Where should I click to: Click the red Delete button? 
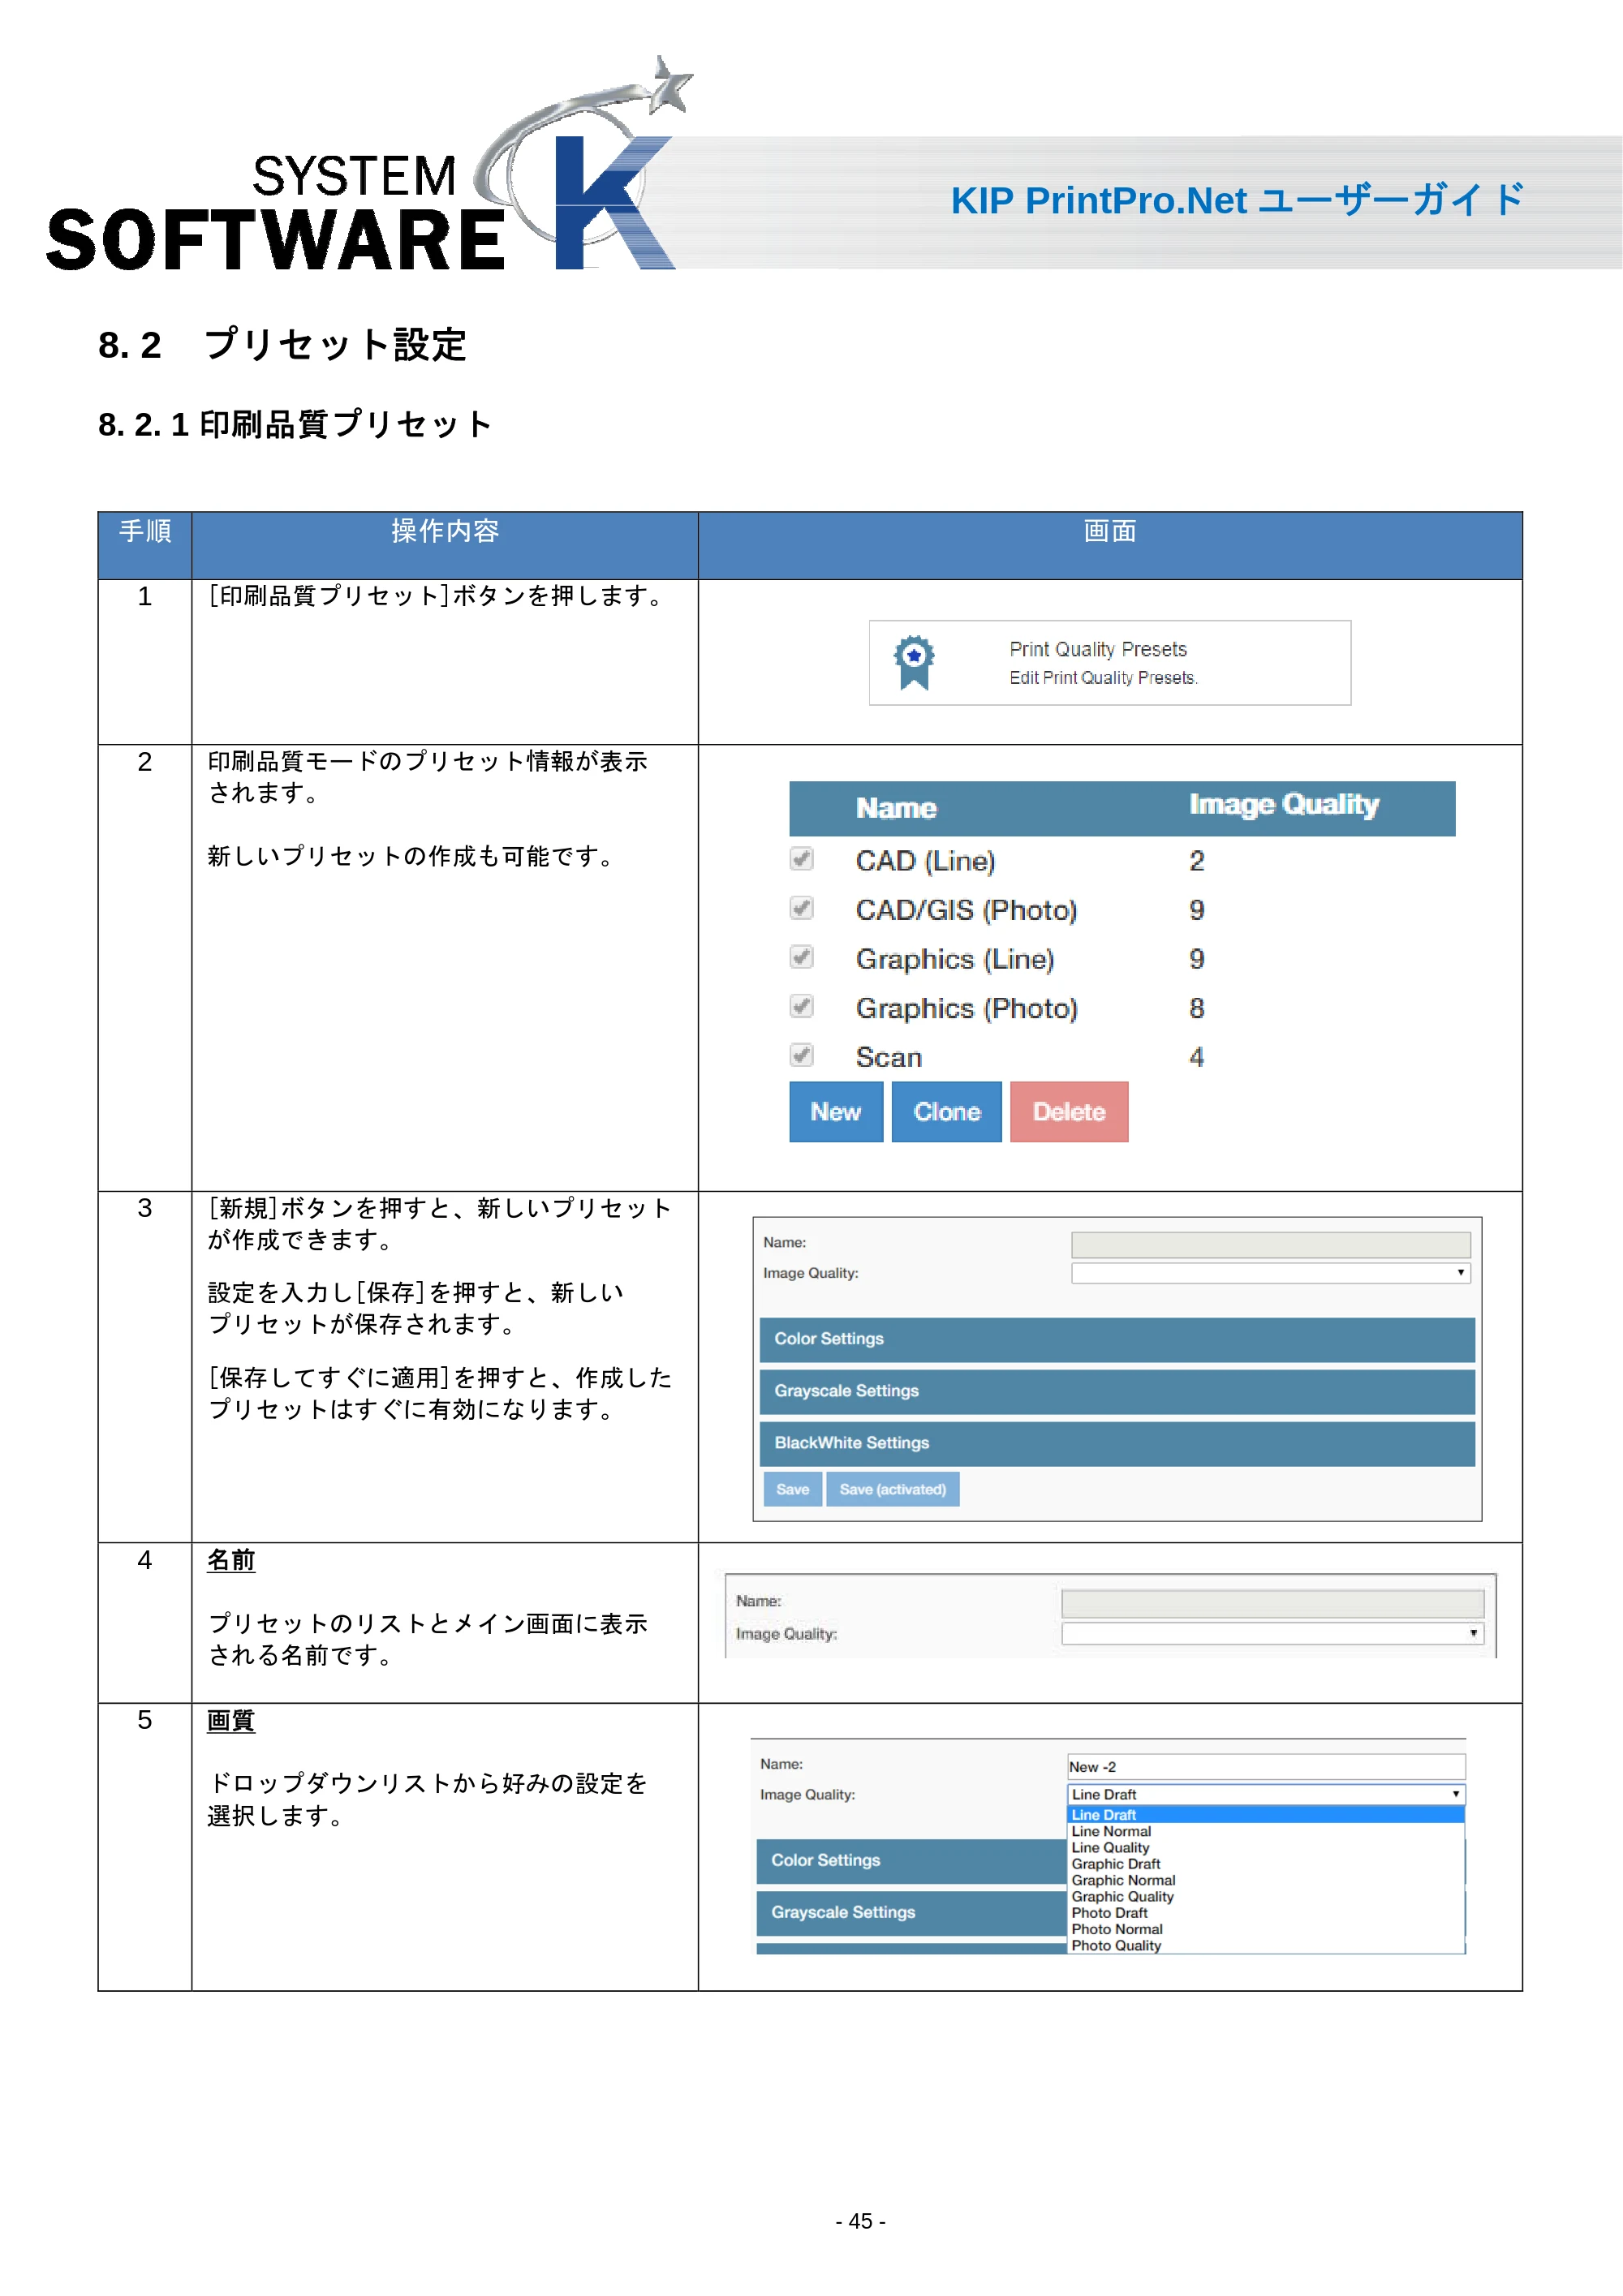1069,1112
